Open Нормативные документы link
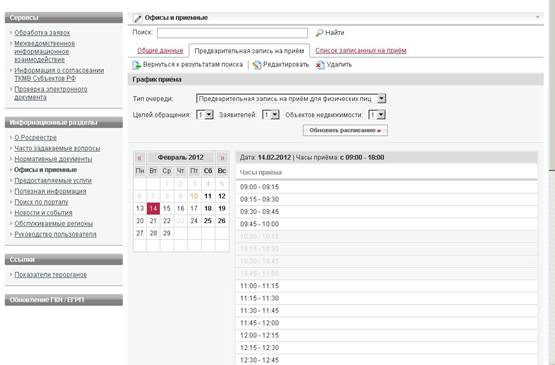Viewport: 555px width, 365px height. pyautogui.click(x=53, y=159)
